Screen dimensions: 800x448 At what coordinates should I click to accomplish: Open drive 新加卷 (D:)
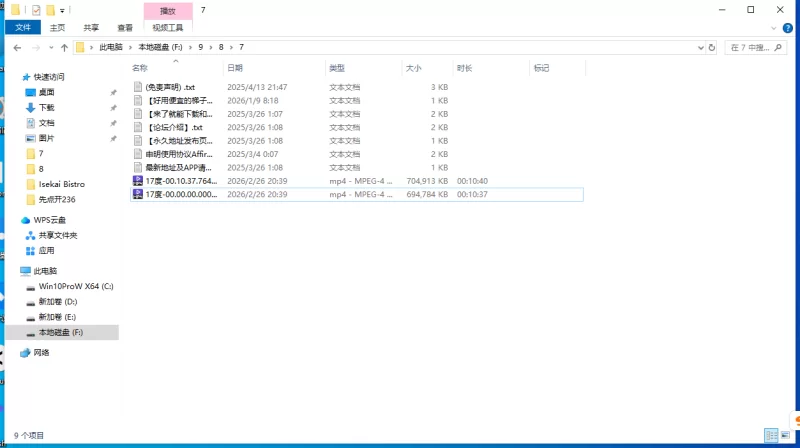pyautogui.click(x=58, y=302)
